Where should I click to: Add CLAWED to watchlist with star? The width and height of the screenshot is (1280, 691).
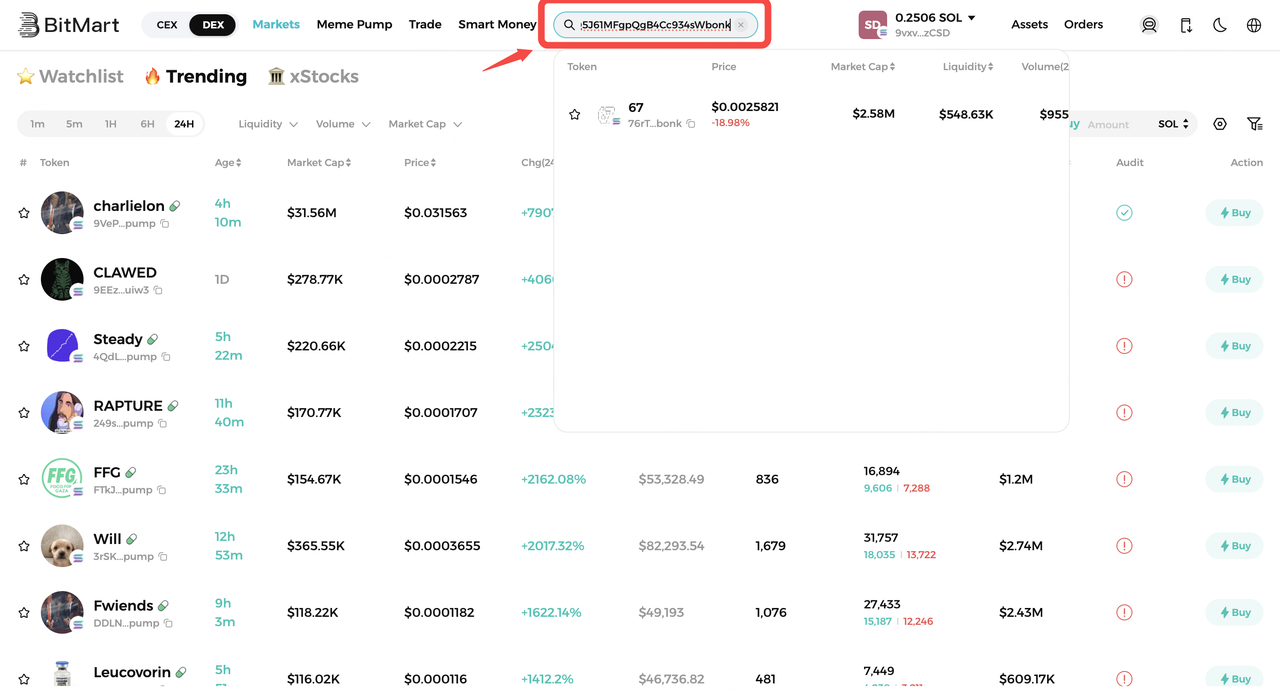[x=24, y=279]
